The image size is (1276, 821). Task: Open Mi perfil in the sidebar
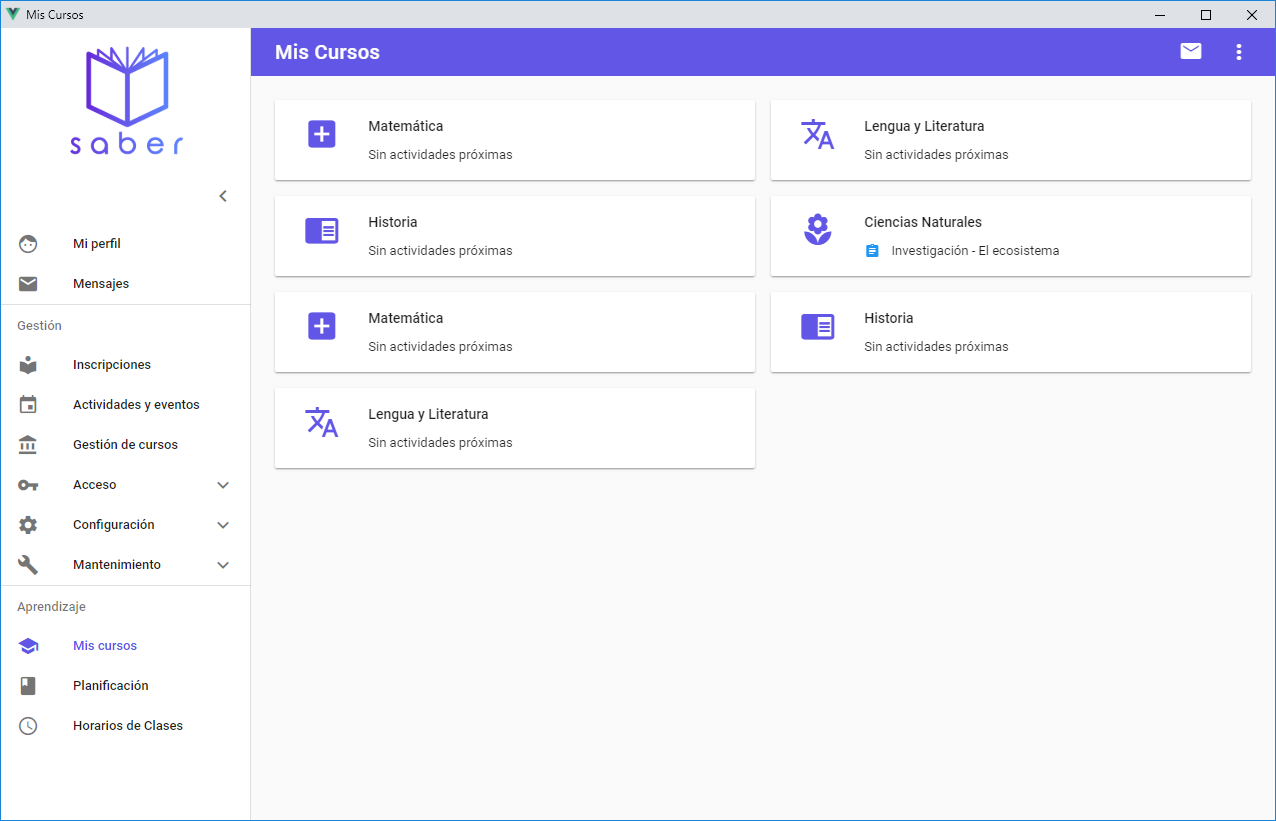(x=125, y=244)
